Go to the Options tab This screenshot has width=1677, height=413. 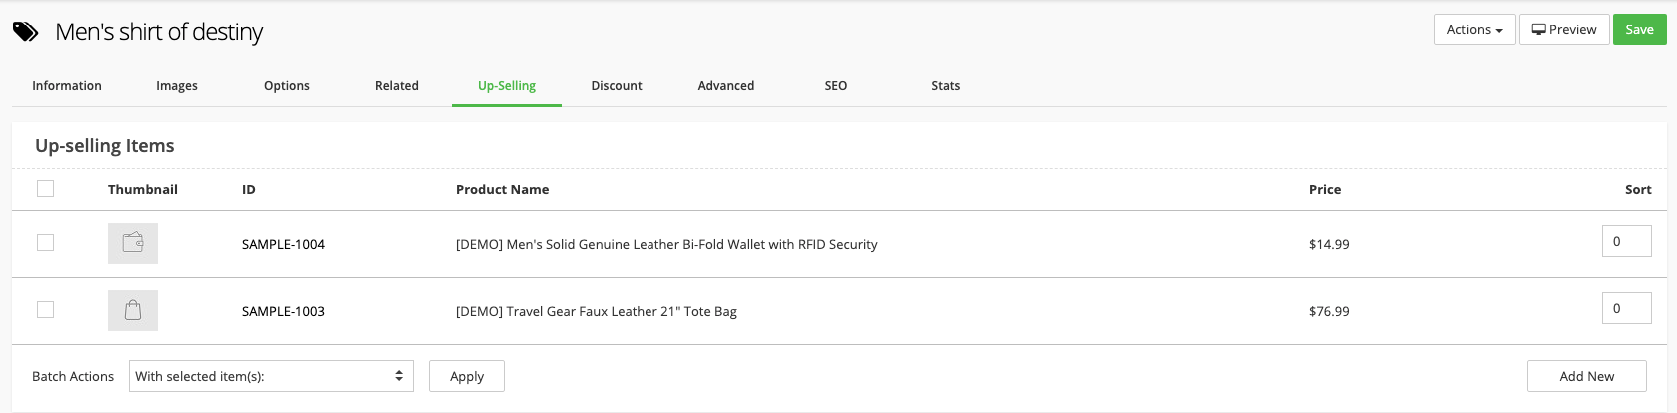point(287,86)
